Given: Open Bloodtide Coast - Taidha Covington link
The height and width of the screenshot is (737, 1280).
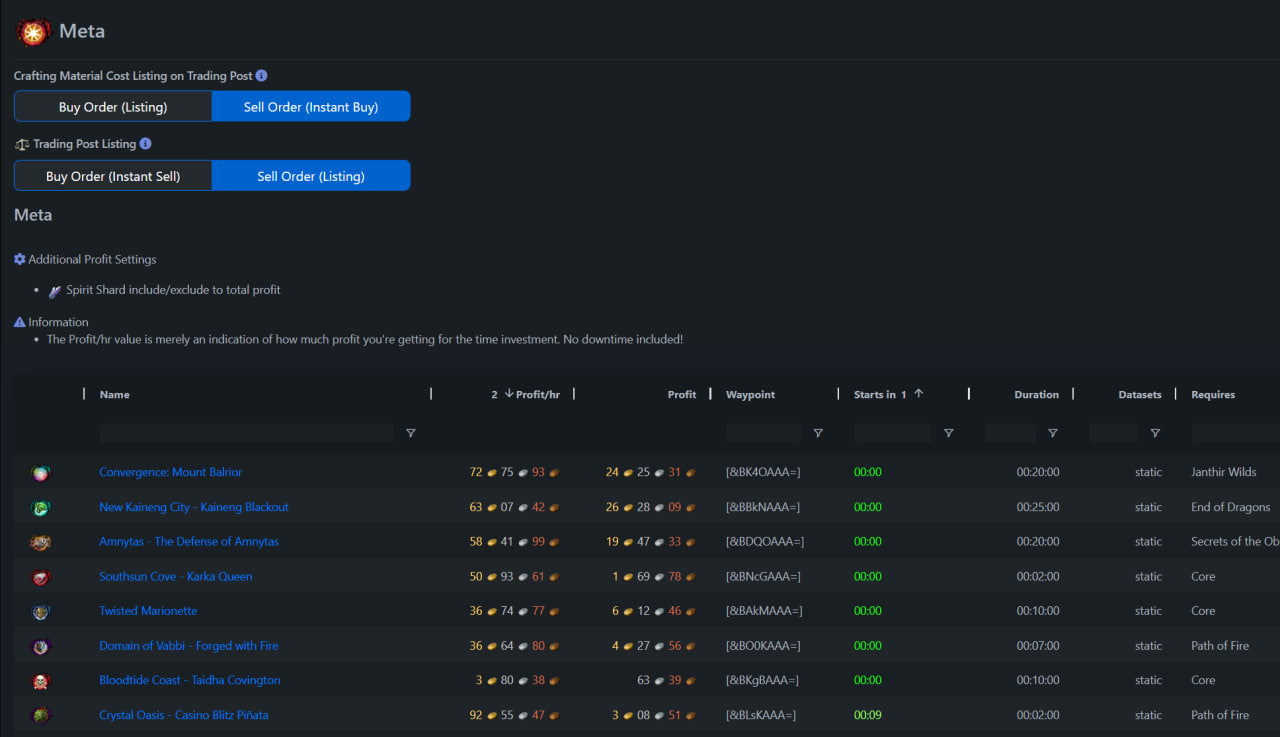Looking at the screenshot, I should tap(190, 680).
